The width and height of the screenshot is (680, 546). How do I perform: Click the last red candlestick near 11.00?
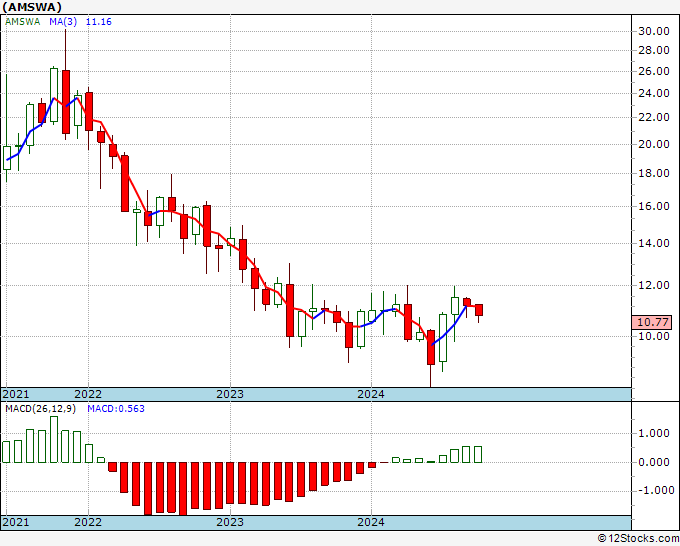[x=479, y=310]
